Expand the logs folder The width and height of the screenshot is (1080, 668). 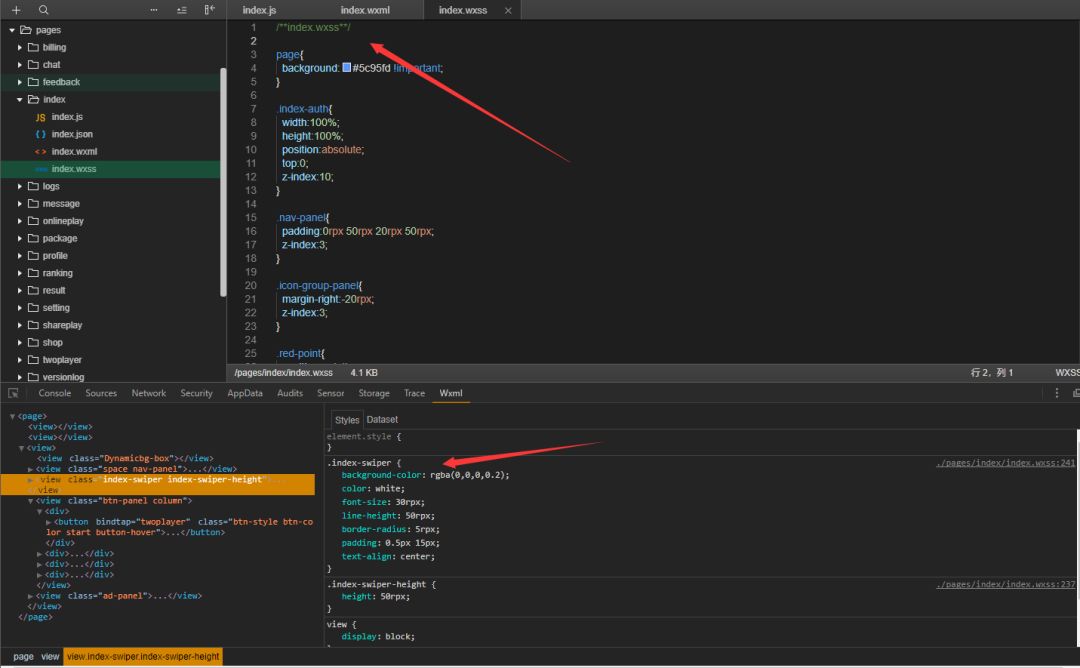point(19,186)
